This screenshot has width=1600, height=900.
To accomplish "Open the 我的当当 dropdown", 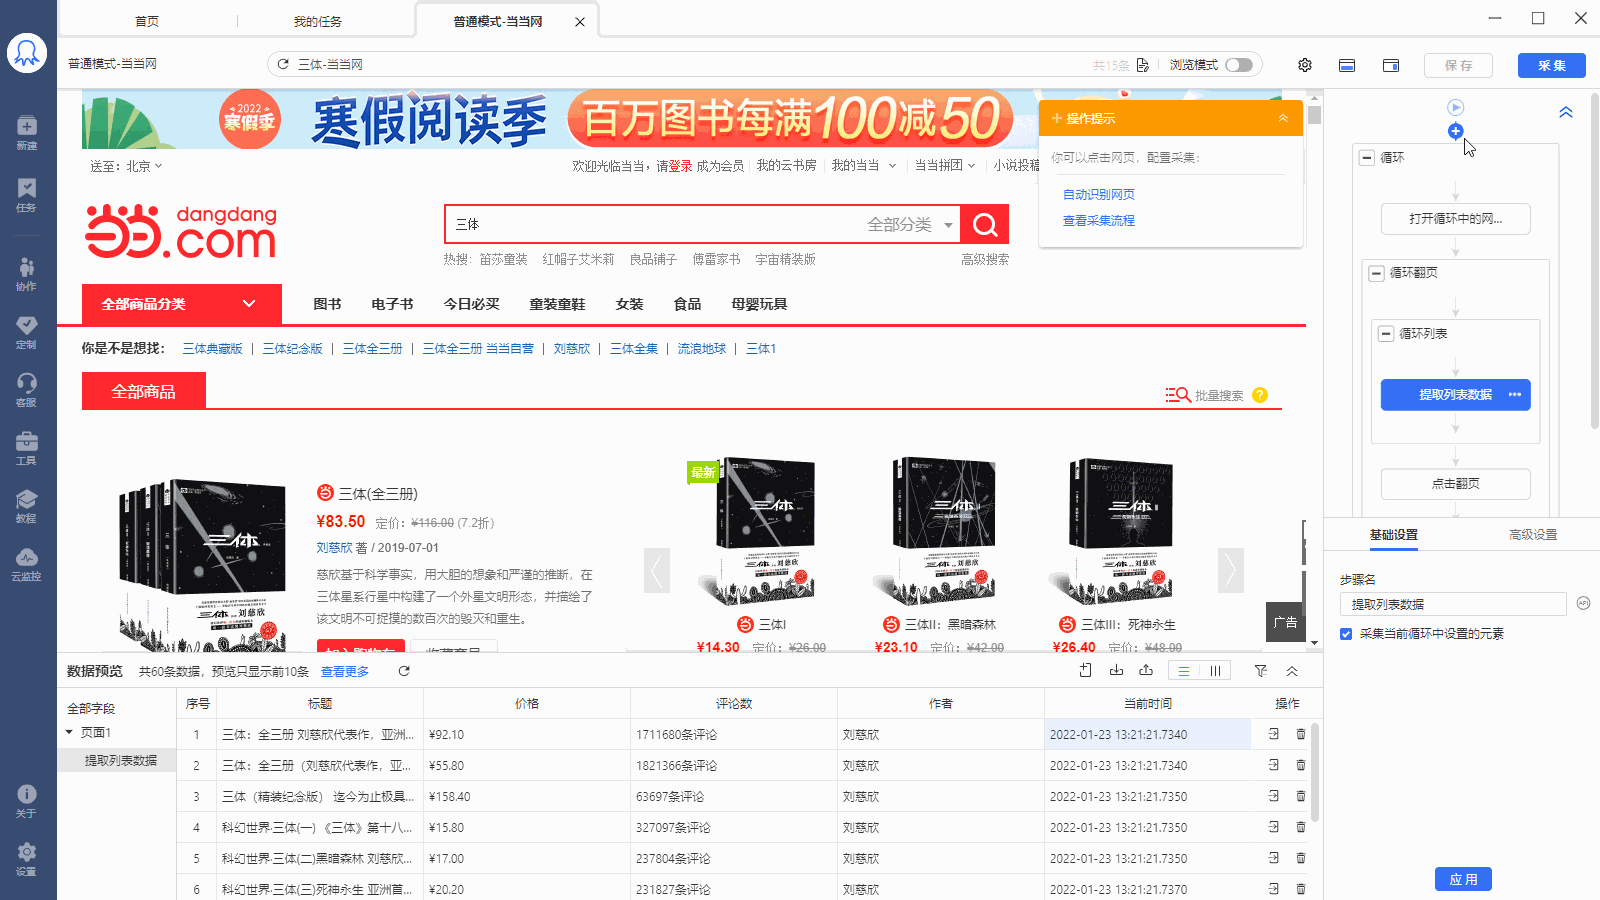I will pos(864,165).
